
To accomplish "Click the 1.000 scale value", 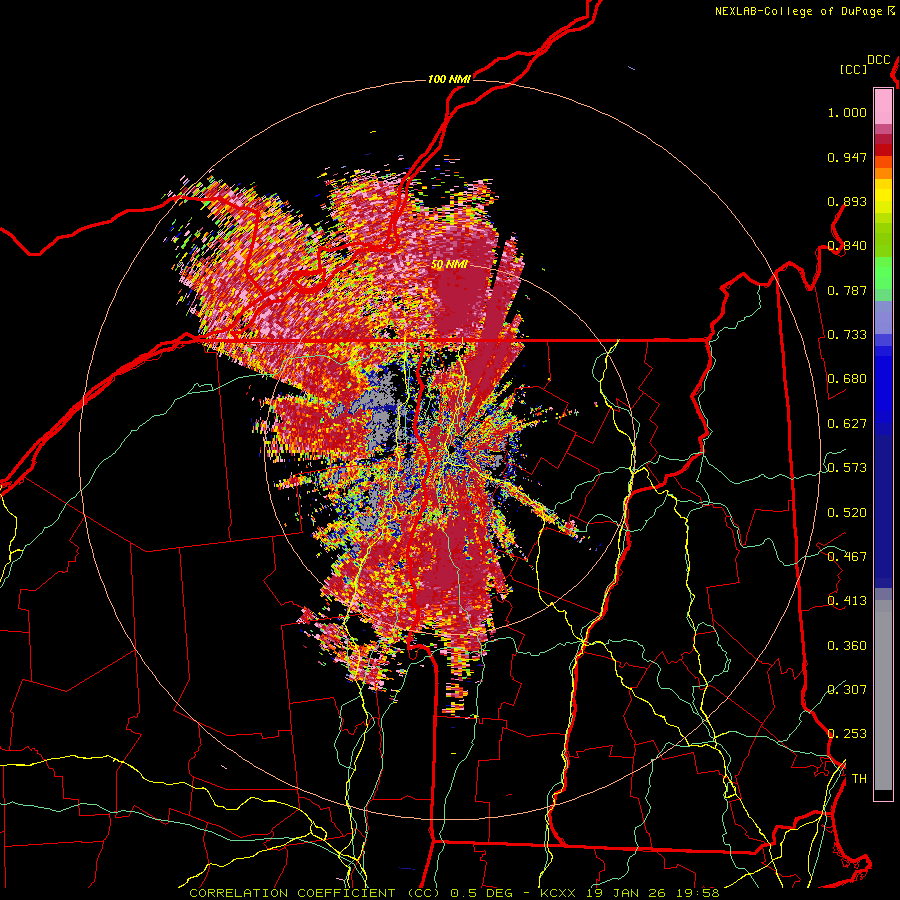I will point(847,113).
